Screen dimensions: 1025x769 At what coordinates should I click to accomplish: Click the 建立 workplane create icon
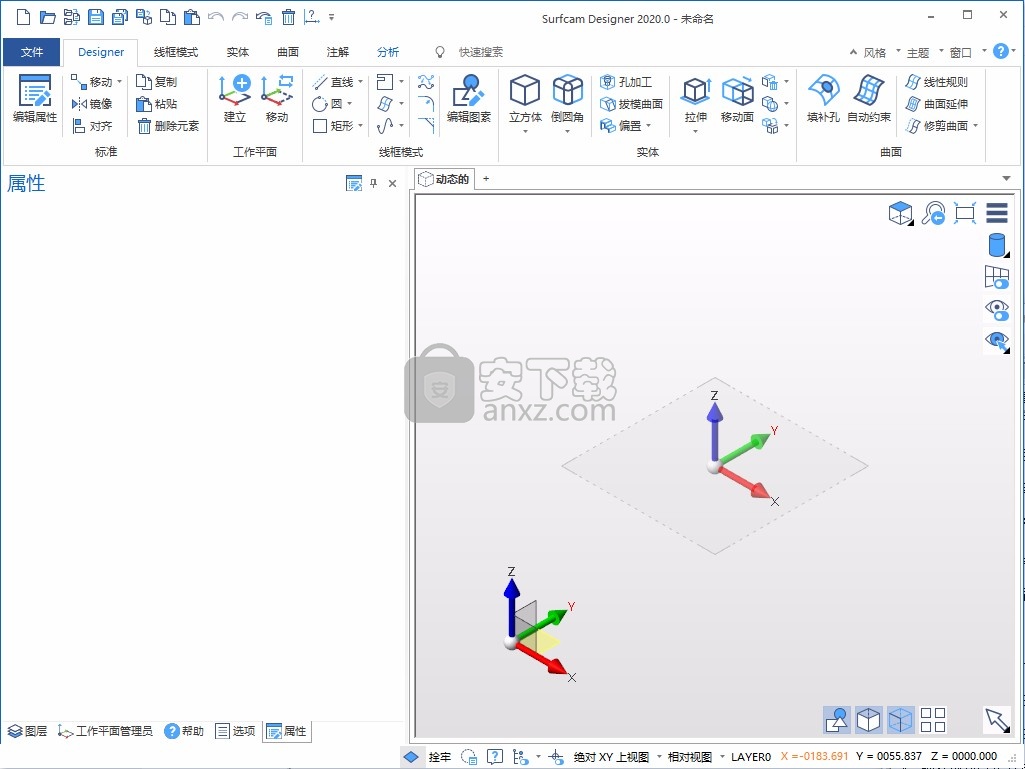[x=235, y=91]
